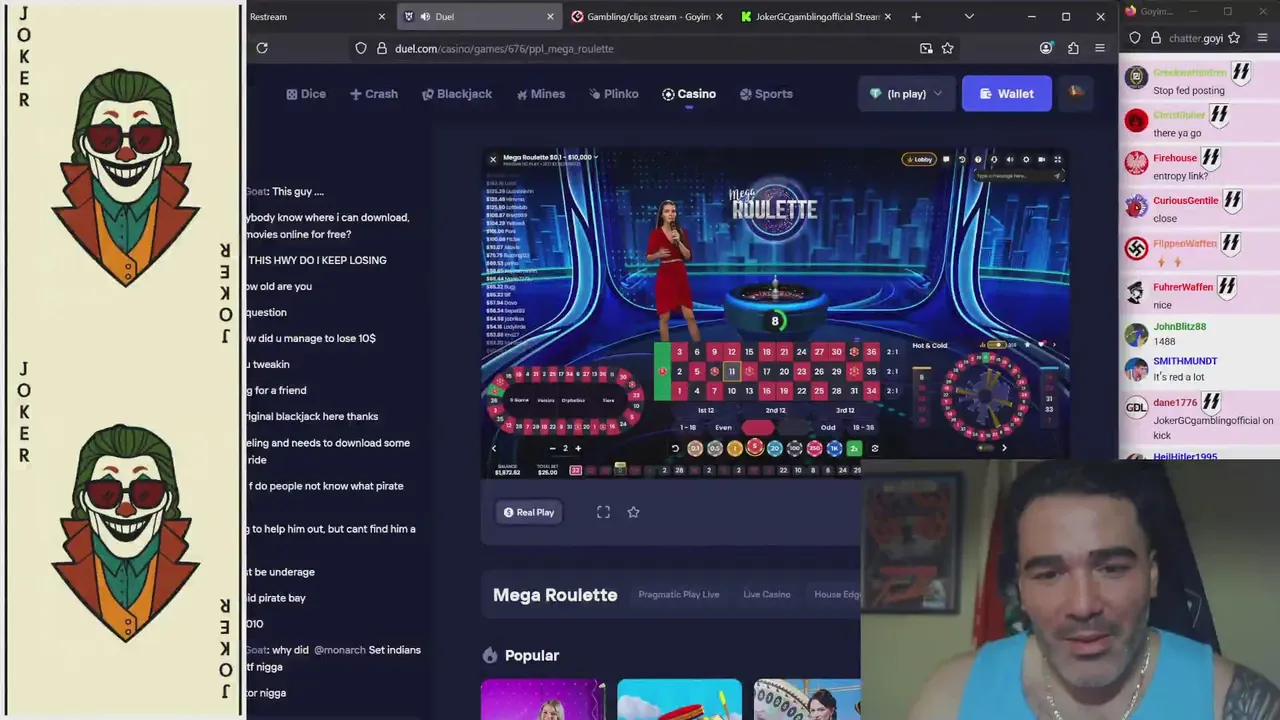Increase the neighbour count with plus
This screenshot has width=1280, height=720.
tap(578, 448)
